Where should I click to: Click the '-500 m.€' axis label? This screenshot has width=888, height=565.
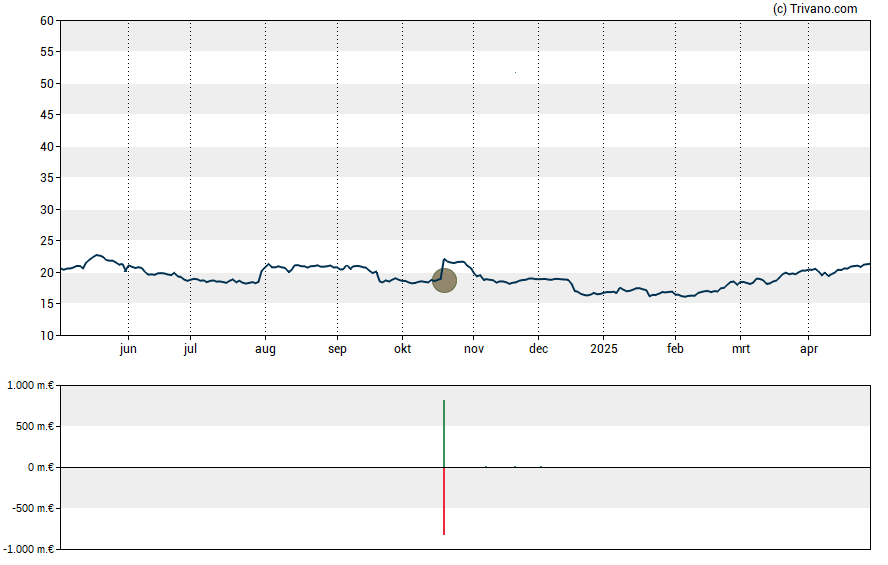click(33, 508)
